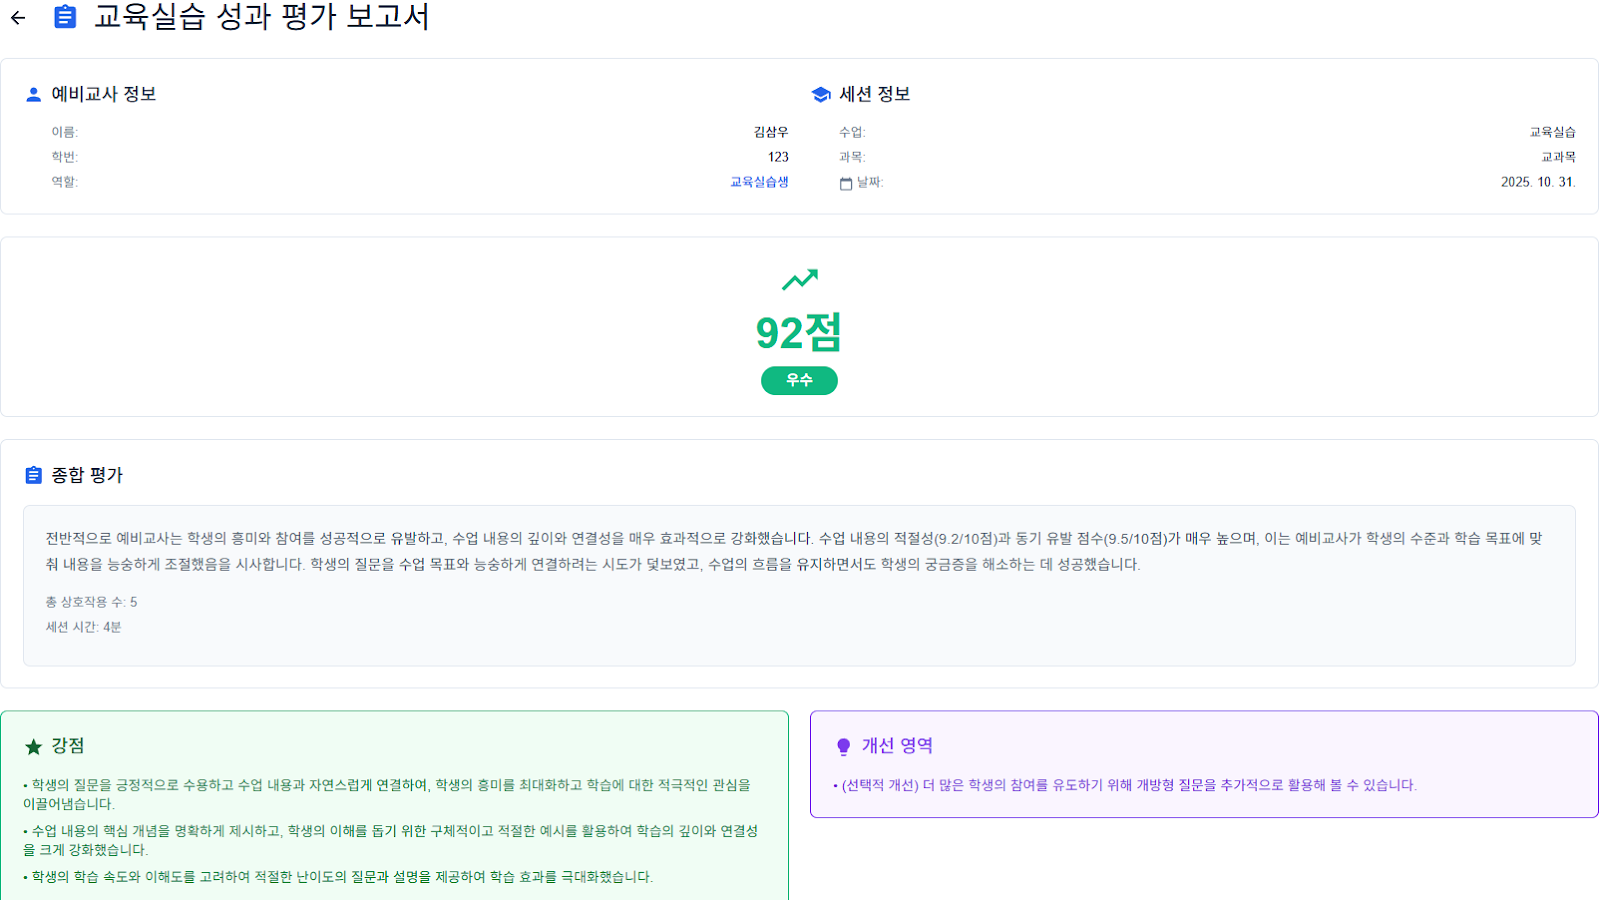Click the 총 상호작용 수: 5 text

coord(91,602)
